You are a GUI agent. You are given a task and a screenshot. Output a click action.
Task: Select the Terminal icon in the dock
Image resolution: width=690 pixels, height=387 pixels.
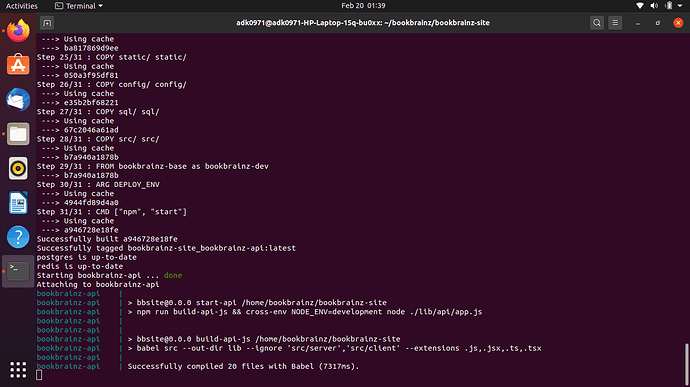click(x=18, y=271)
